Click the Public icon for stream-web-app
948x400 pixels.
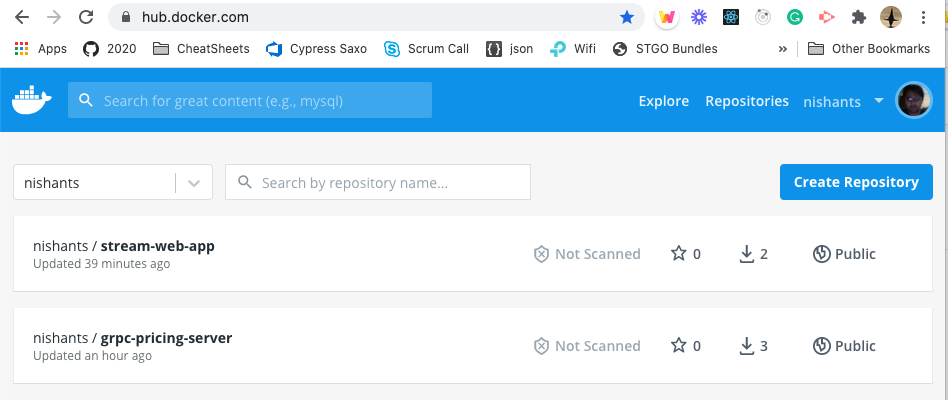pyautogui.click(x=821, y=254)
